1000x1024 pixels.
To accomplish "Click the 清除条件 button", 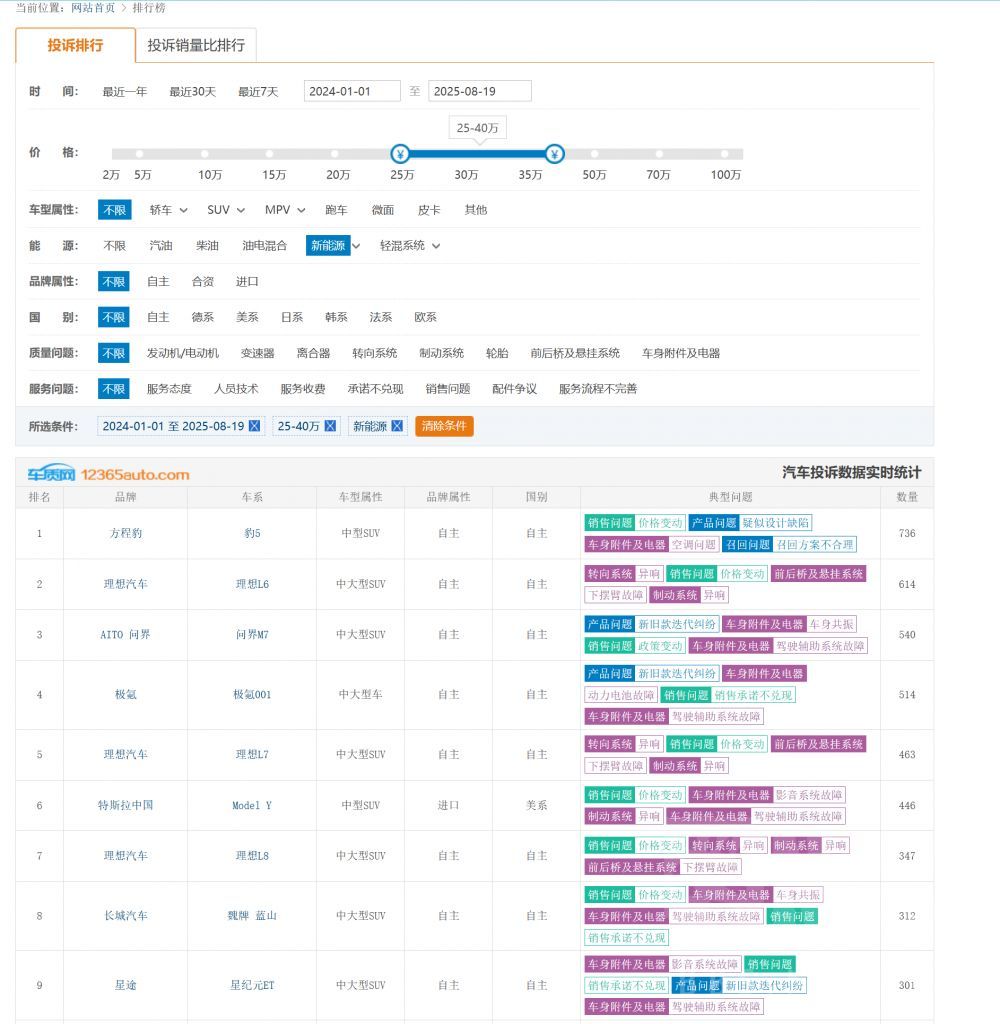I will pyautogui.click(x=444, y=426).
